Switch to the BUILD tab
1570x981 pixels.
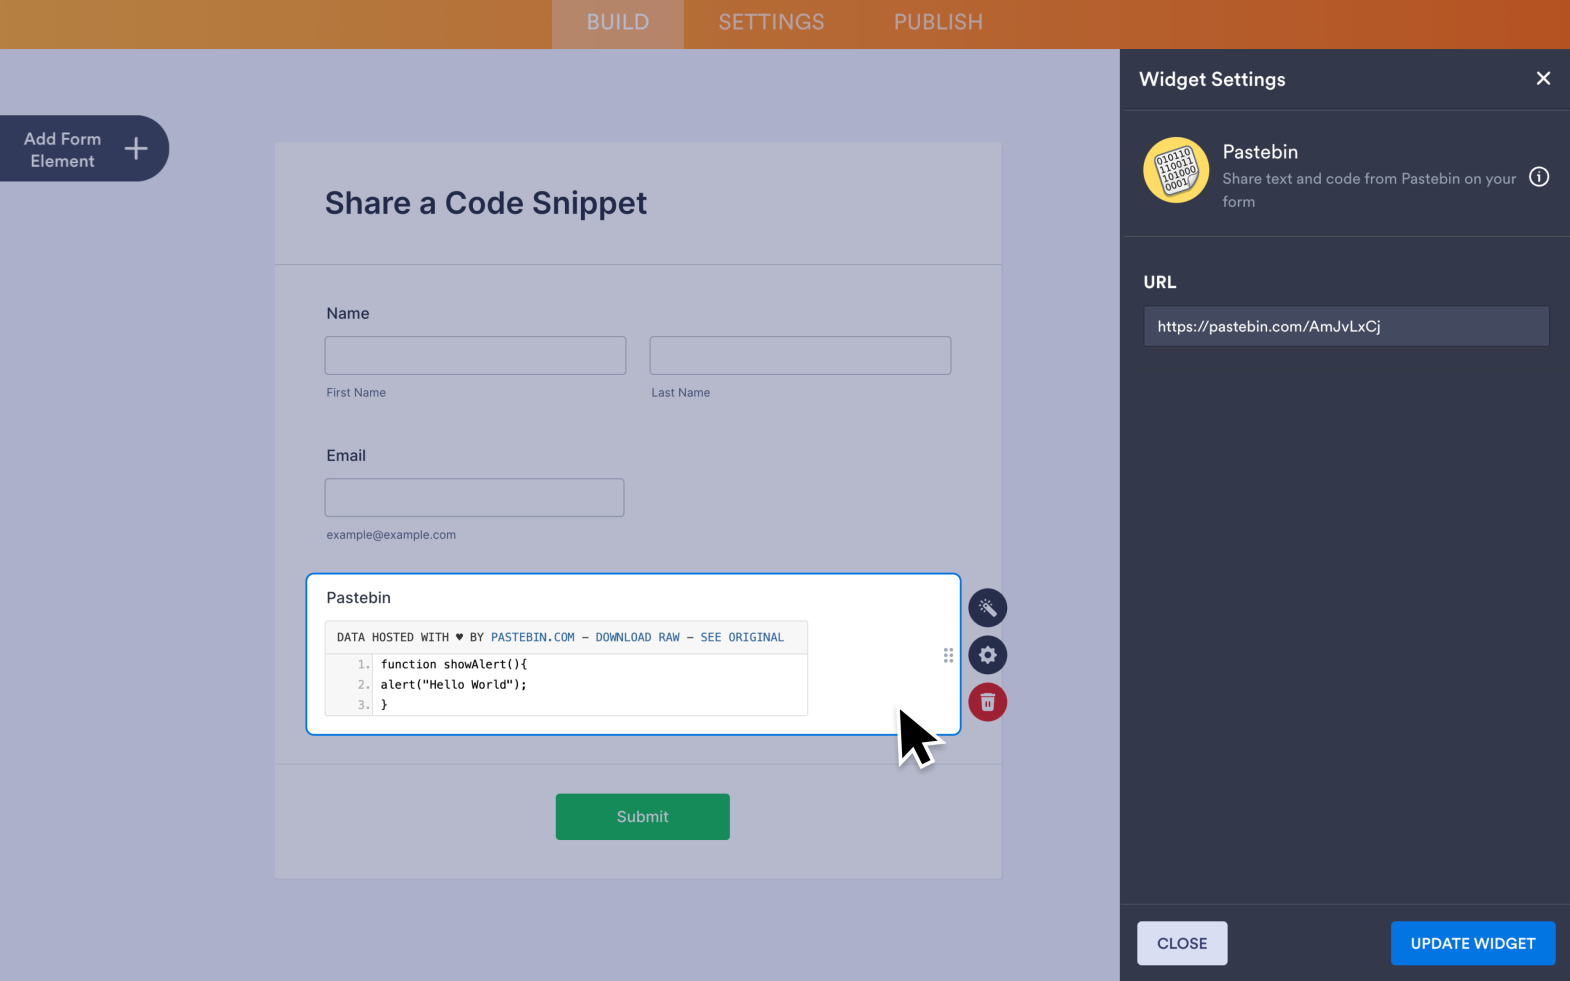(x=618, y=22)
